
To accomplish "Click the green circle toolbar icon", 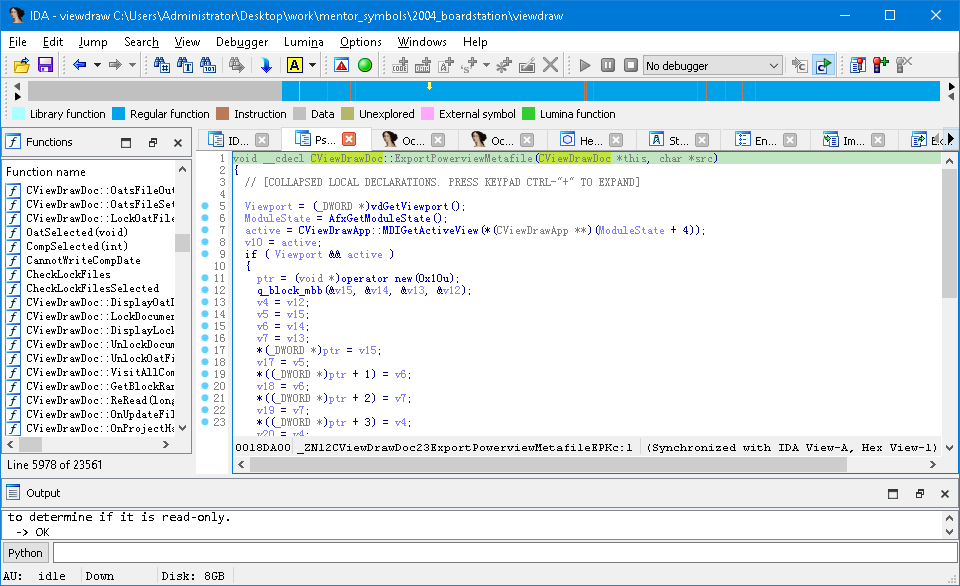I will tap(365, 65).
